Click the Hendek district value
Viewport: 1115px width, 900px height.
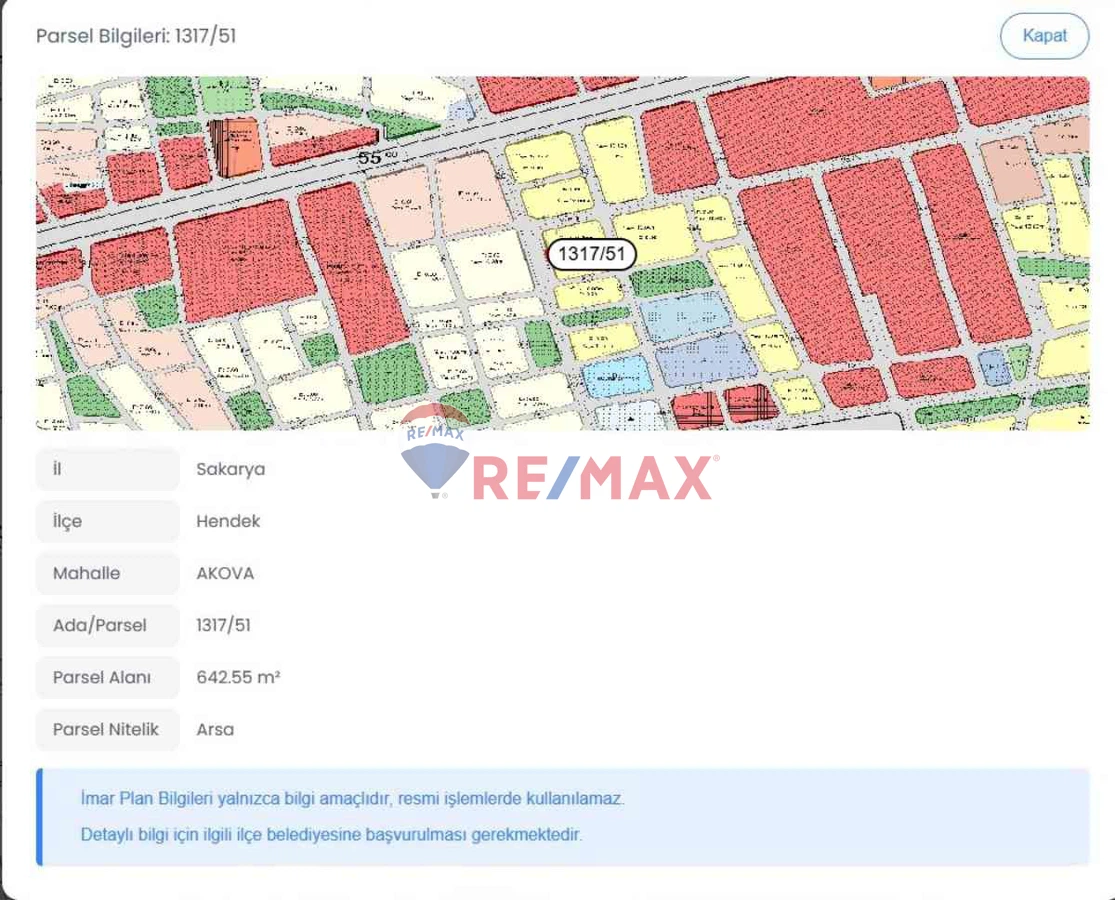click(x=228, y=521)
